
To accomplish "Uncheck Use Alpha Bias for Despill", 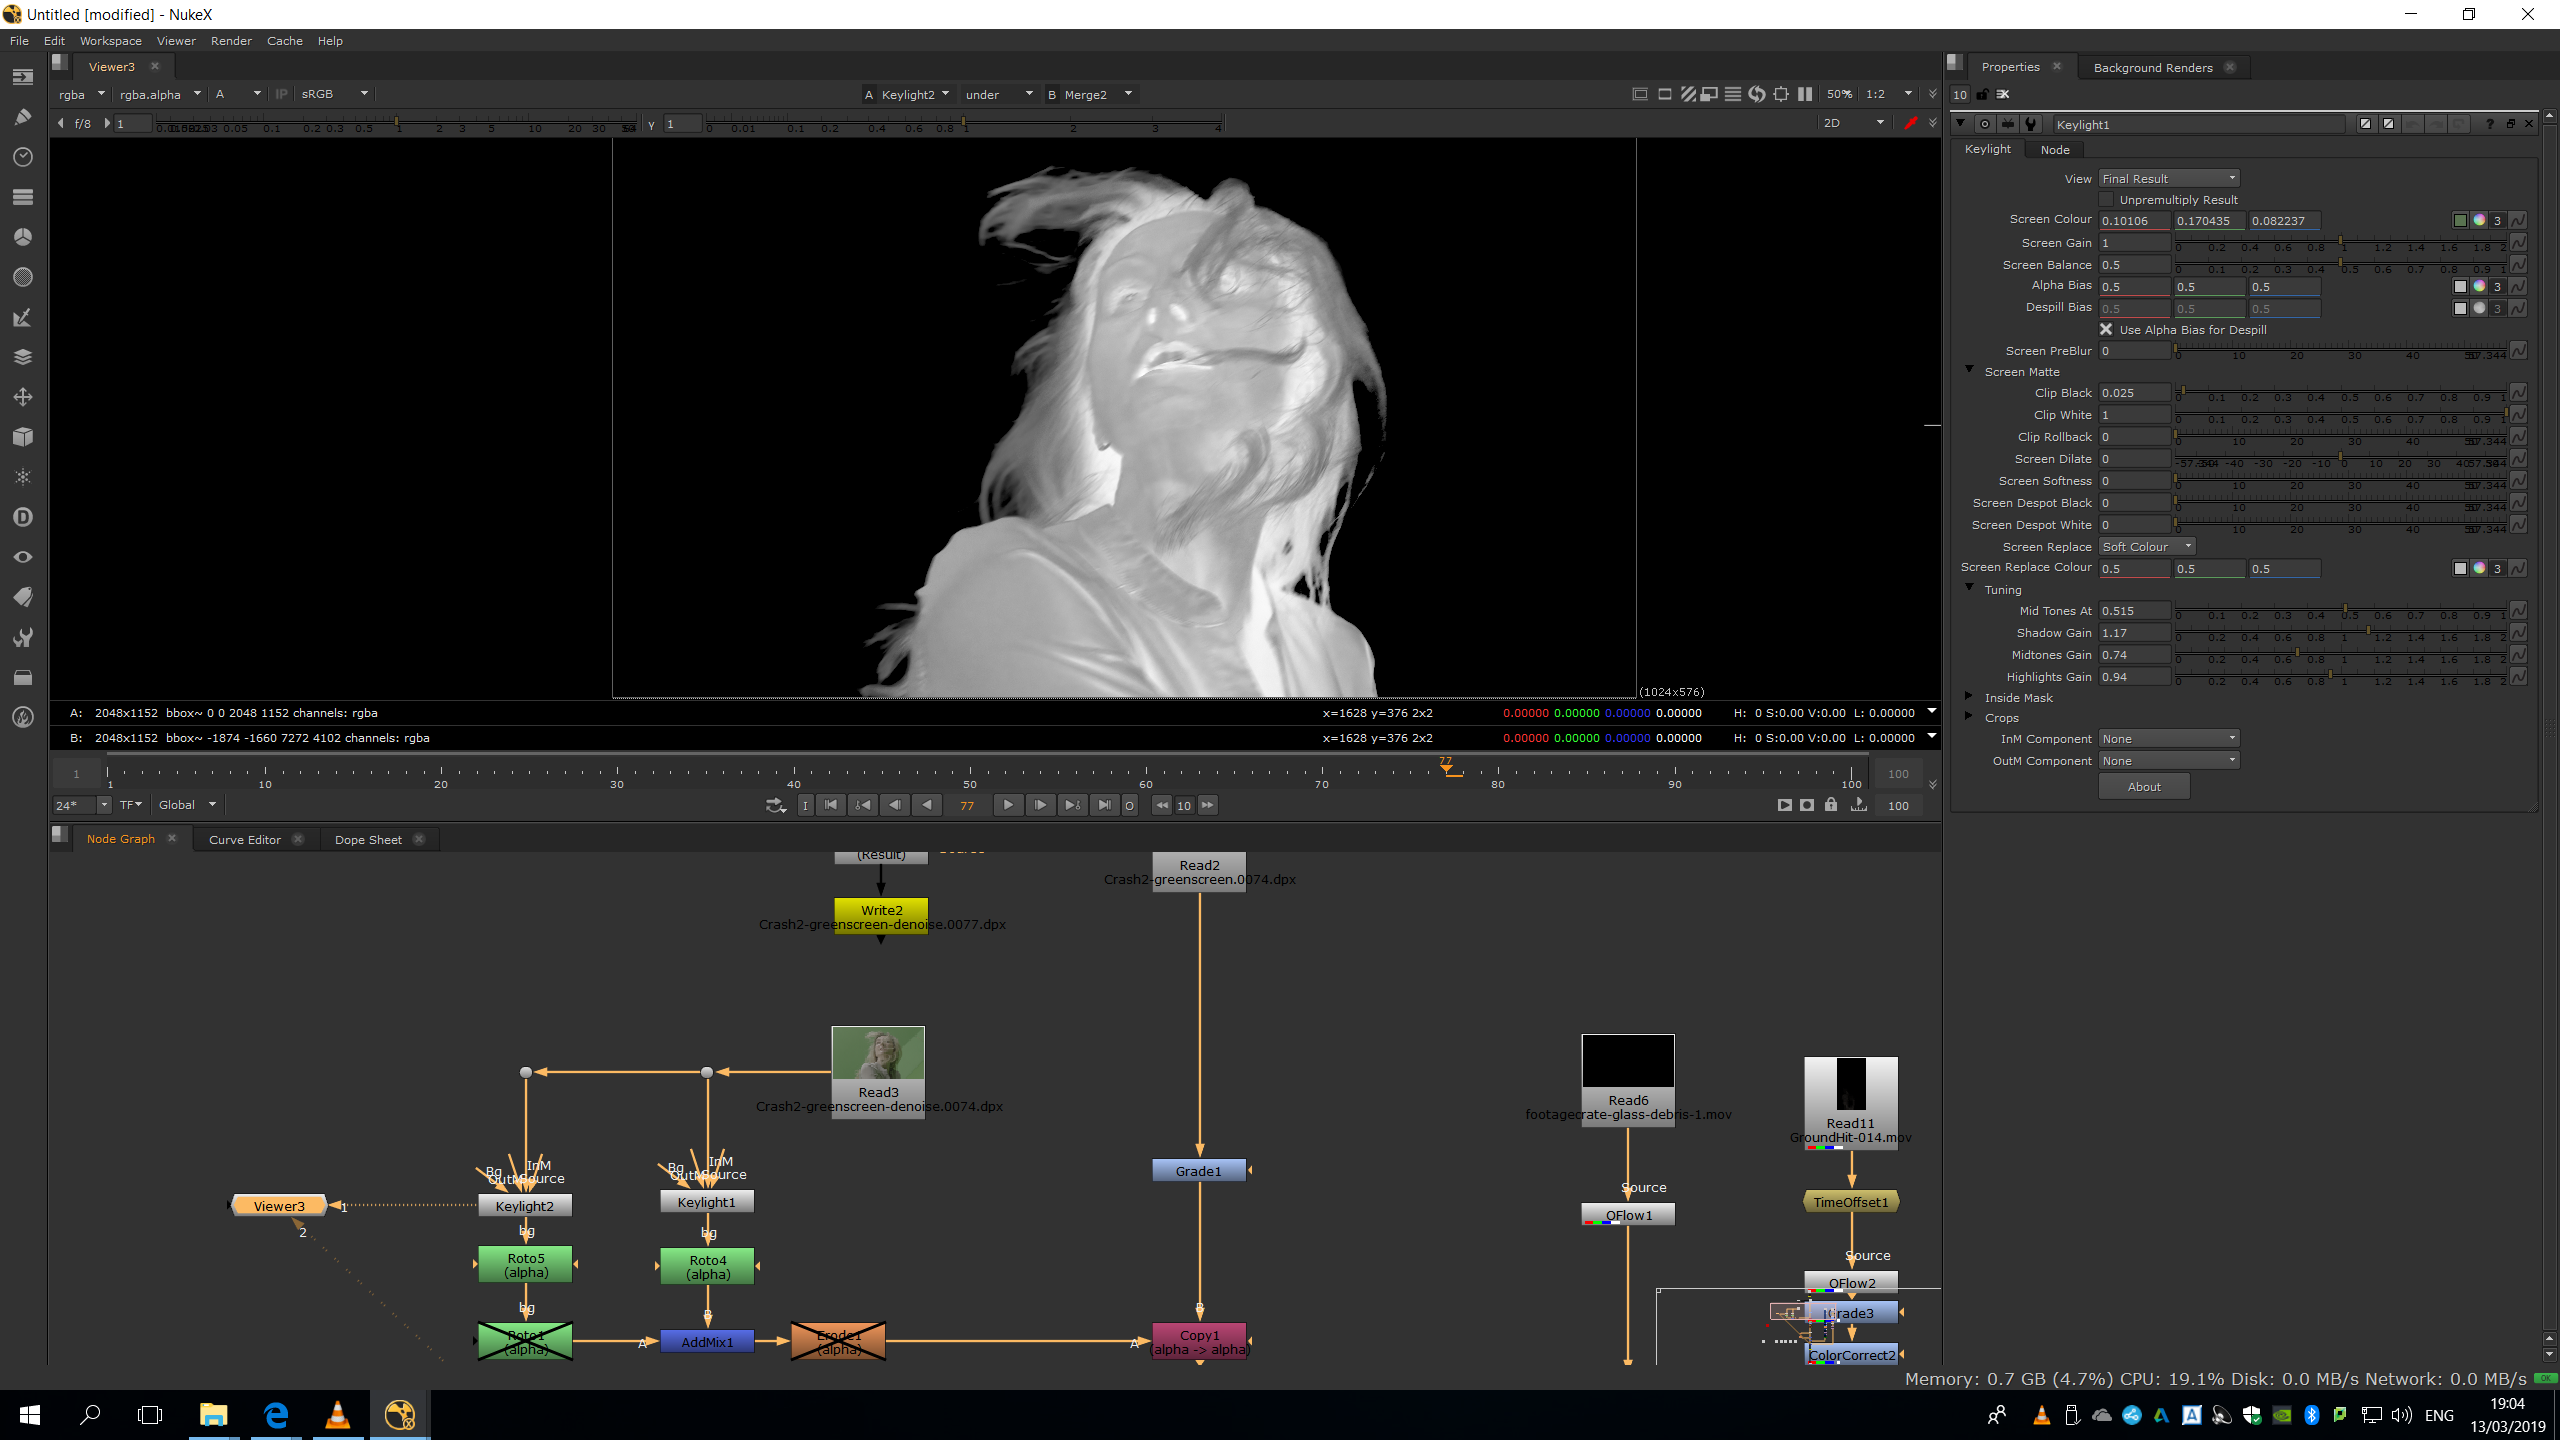I will [2106, 329].
